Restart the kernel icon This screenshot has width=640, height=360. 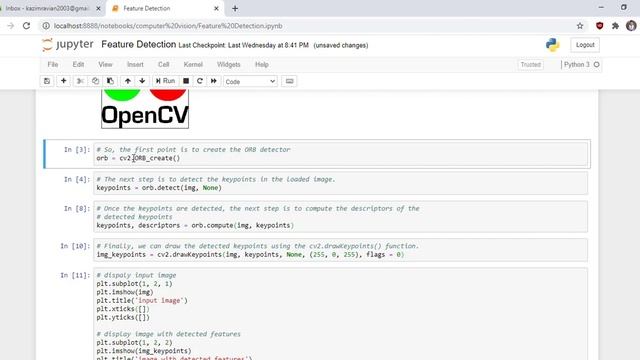(200, 81)
